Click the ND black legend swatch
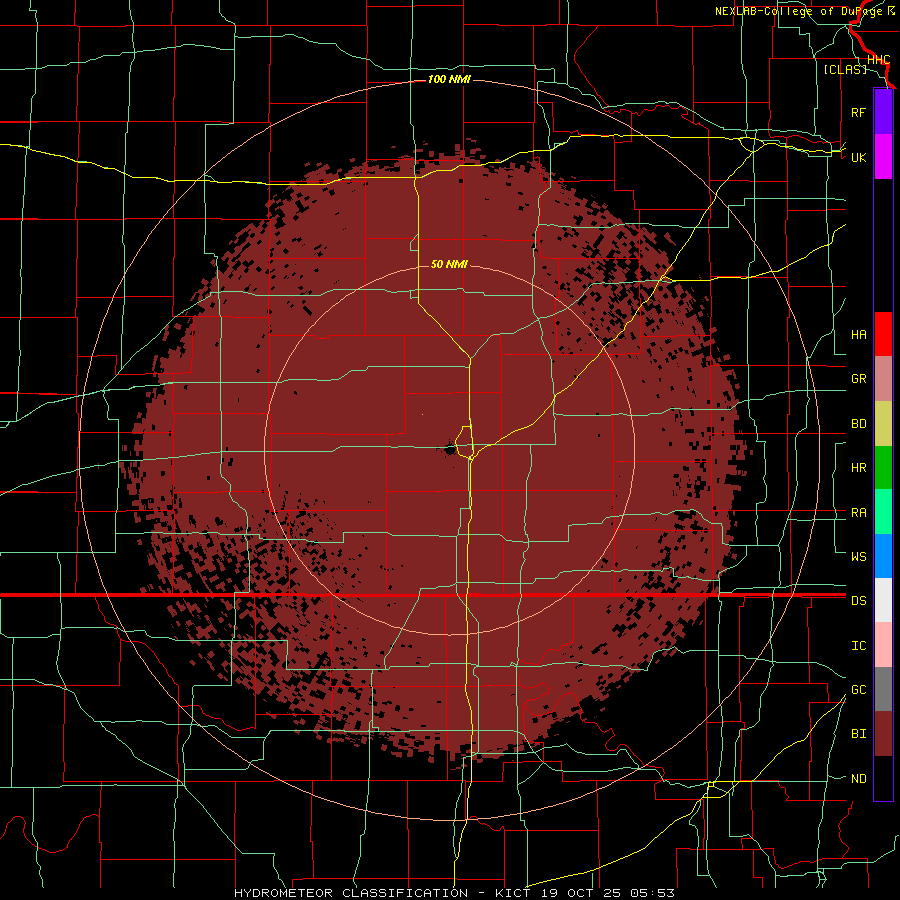Image resolution: width=900 pixels, height=900 pixels. coord(883,778)
